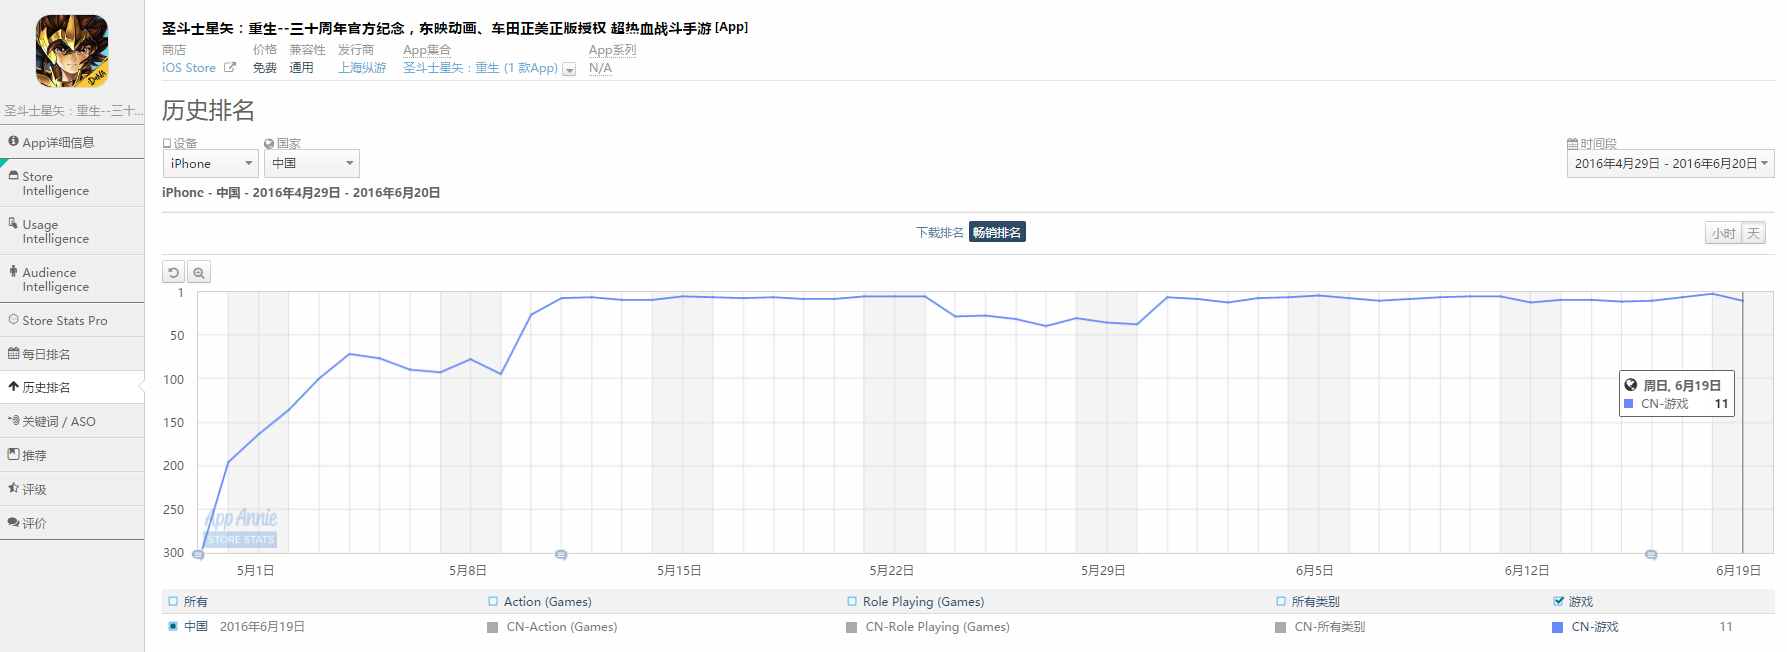Click the CN-游戏 blue swatch in the legend

coord(1557,627)
